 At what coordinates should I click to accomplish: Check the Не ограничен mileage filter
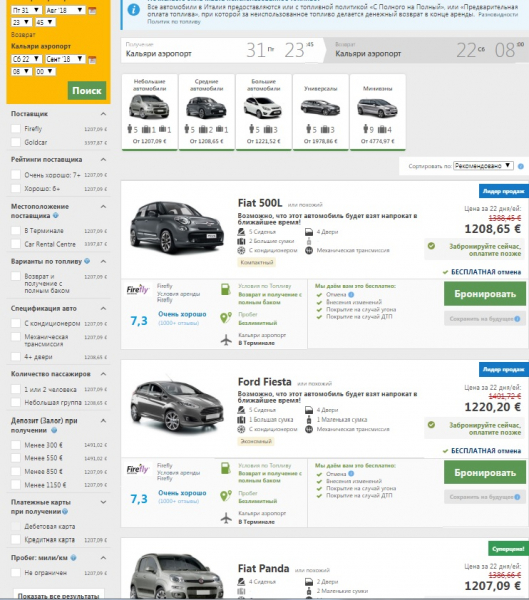coord(16,573)
